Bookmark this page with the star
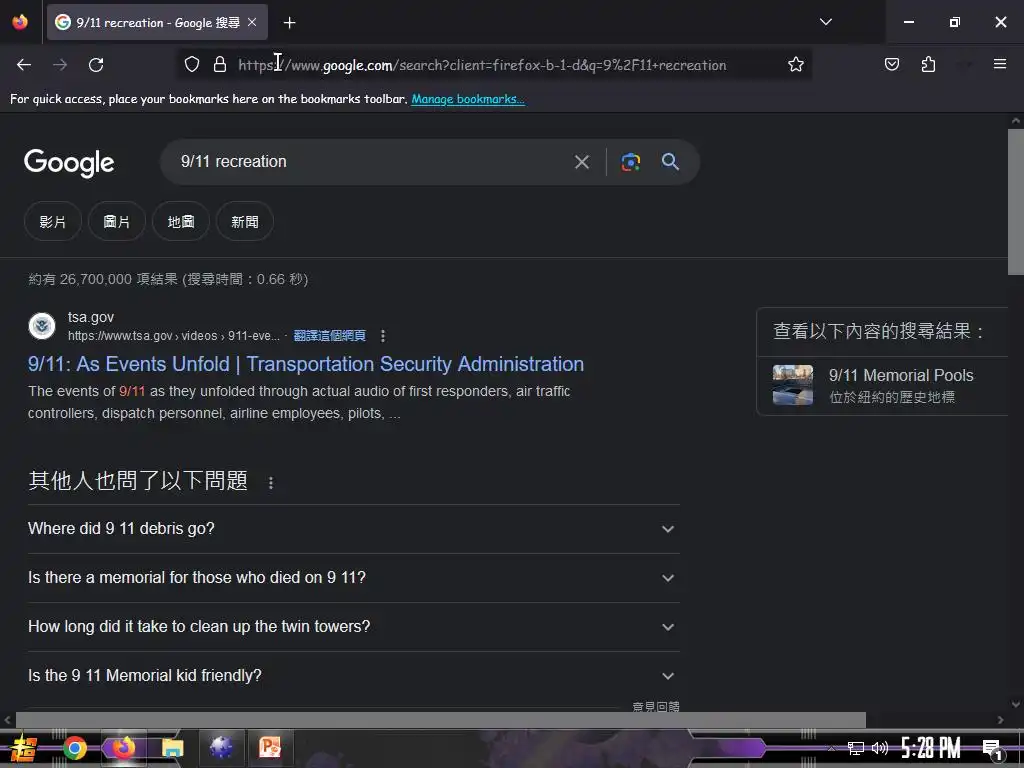This screenshot has width=1024, height=768. pyautogui.click(x=795, y=65)
